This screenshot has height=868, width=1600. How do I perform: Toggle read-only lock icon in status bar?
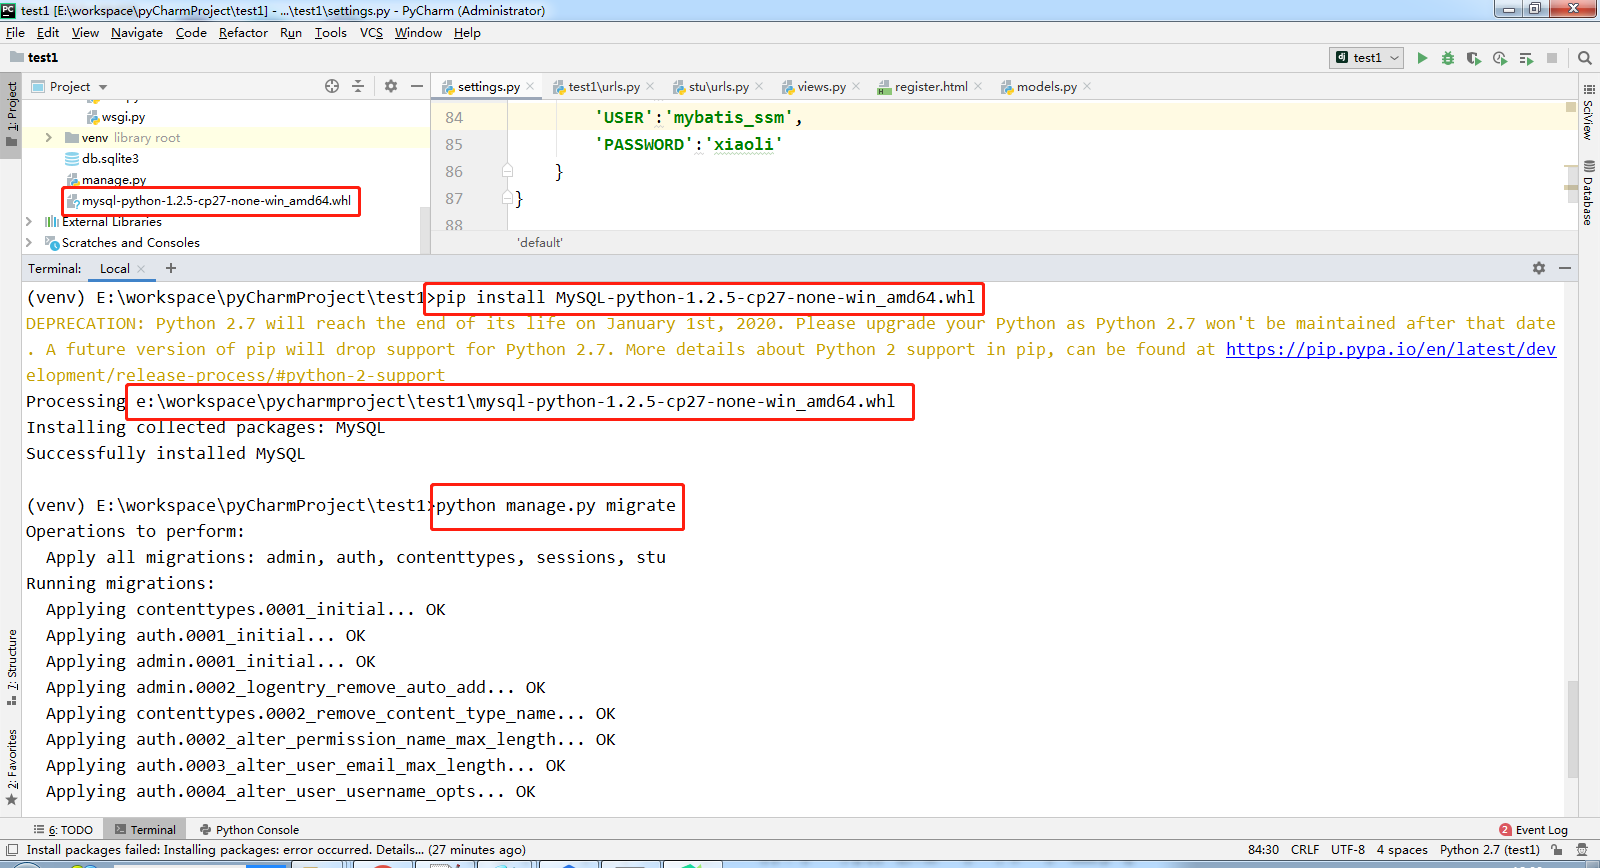pyautogui.click(x=1557, y=850)
